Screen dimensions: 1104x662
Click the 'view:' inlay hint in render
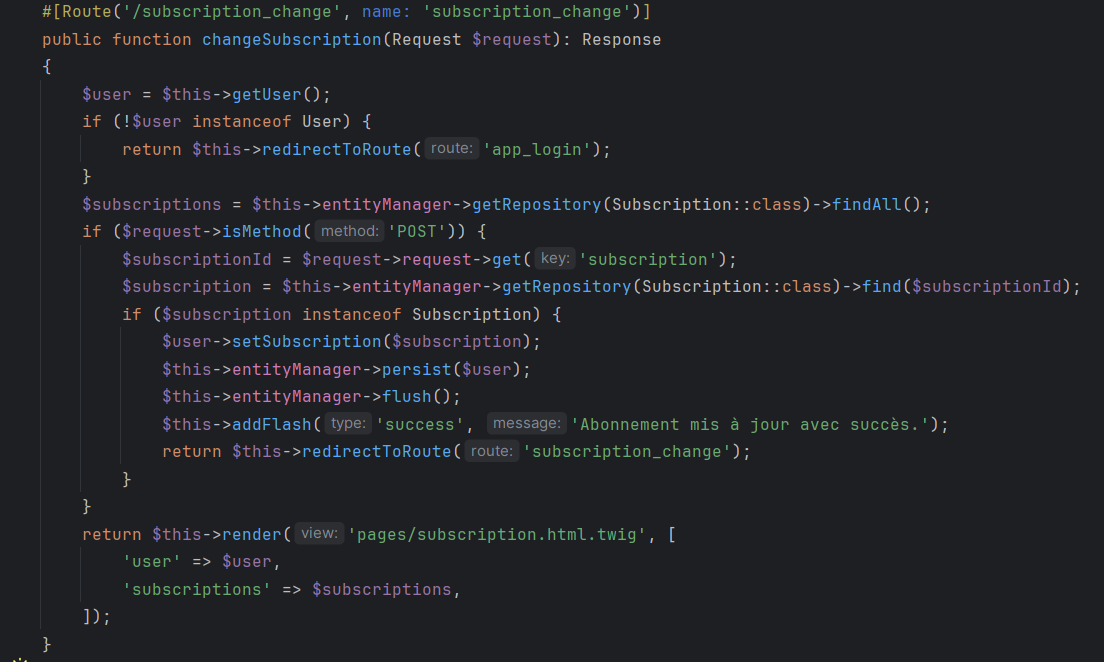coord(319,534)
